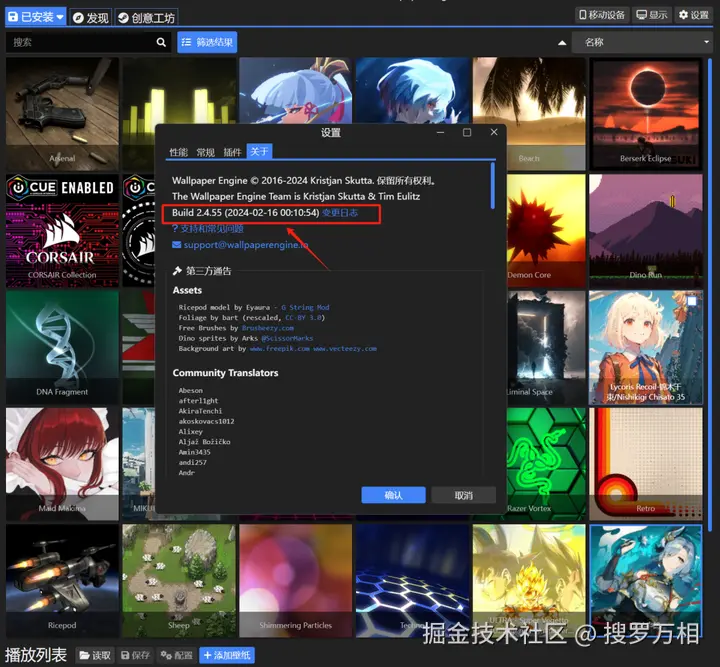Select the Demon Core wallpaper
This screenshot has height=667, width=720.
click(546, 230)
